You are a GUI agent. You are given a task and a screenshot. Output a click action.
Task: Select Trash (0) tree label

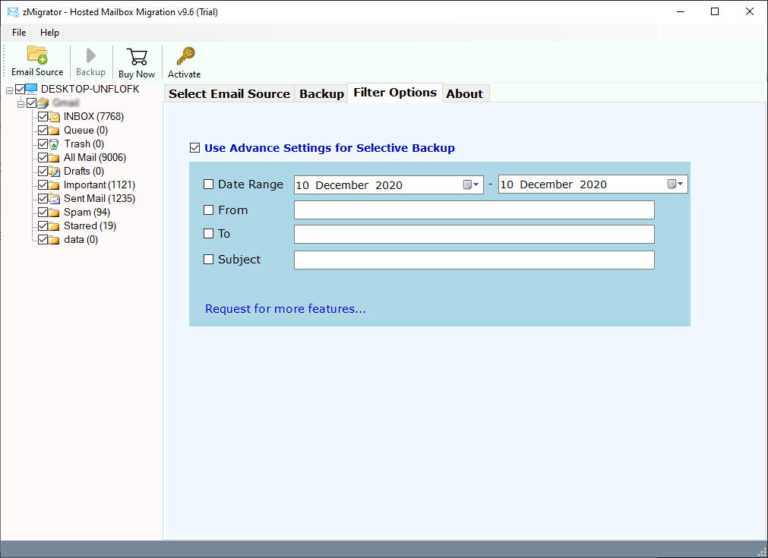pyautogui.click(x=84, y=144)
